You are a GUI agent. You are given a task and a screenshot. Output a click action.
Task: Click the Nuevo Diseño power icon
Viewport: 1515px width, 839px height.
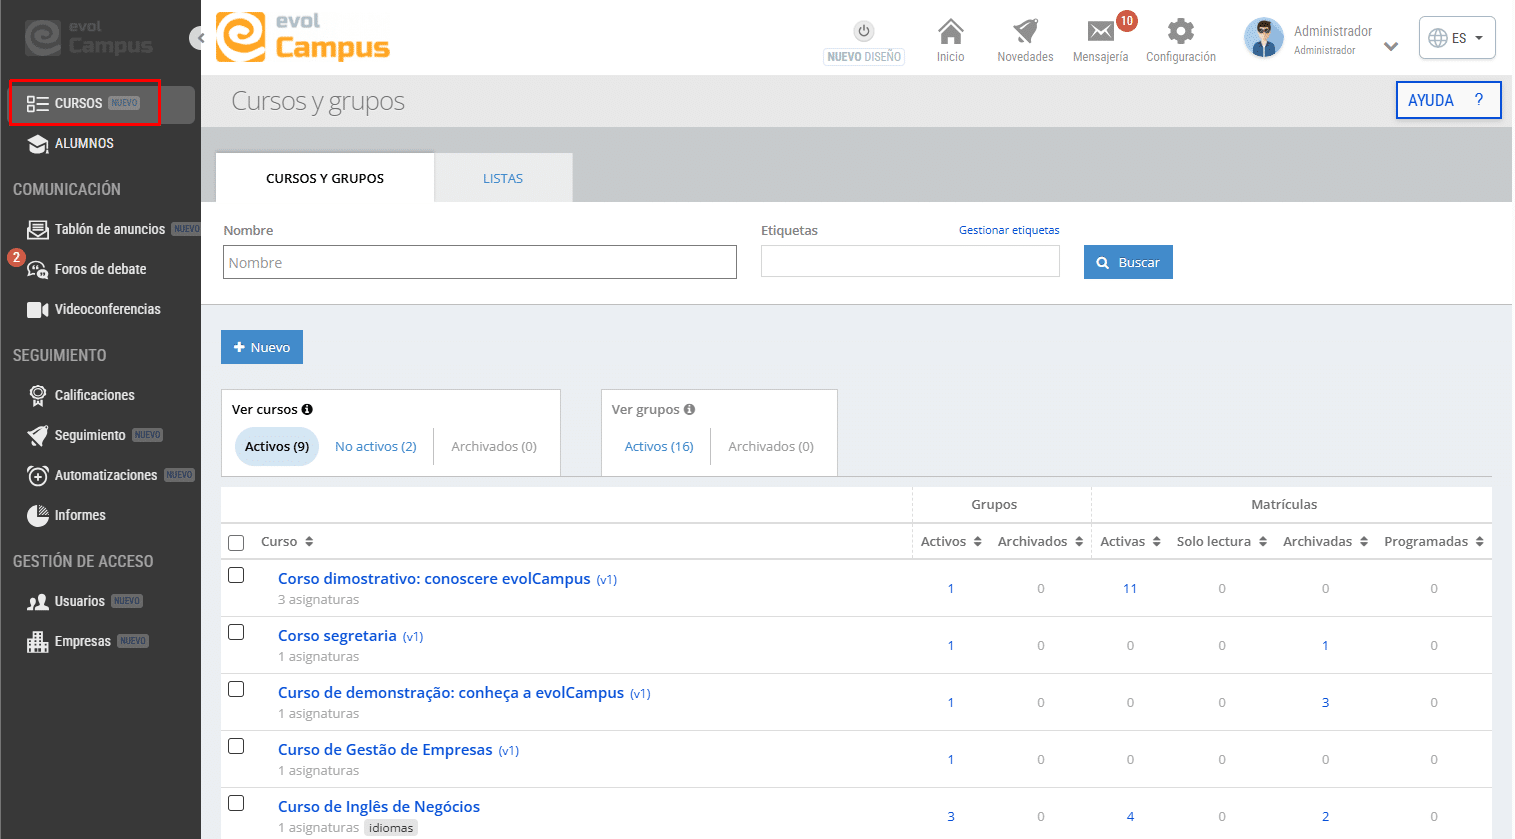864,31
